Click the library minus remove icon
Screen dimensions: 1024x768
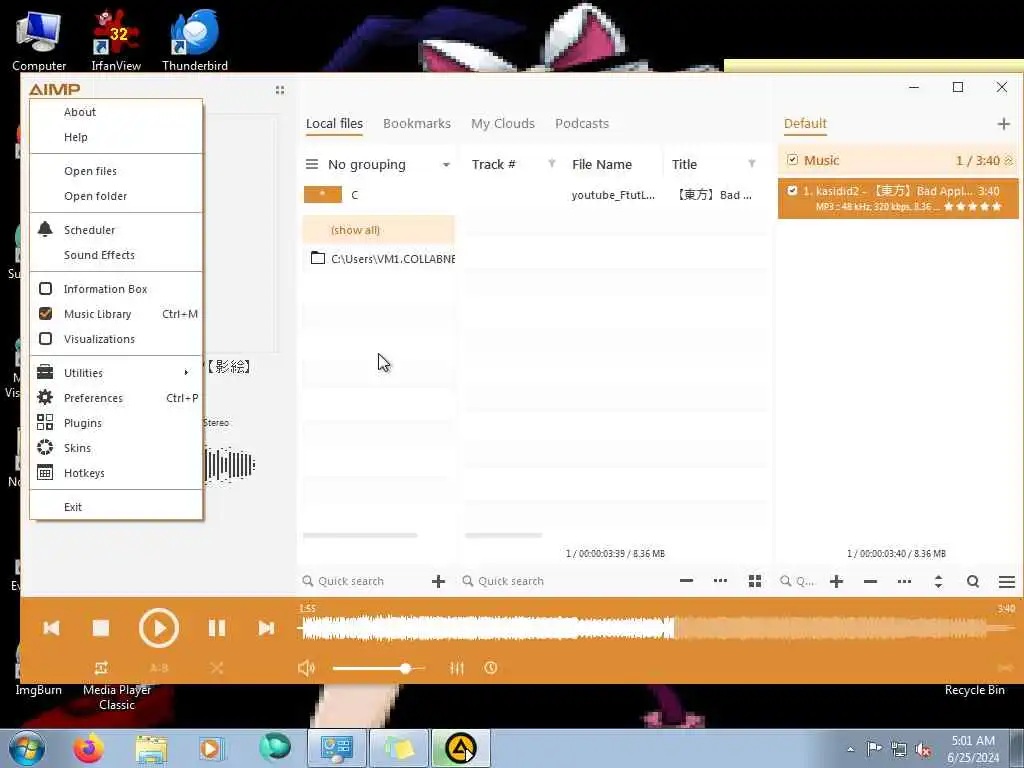coord(686,581)
